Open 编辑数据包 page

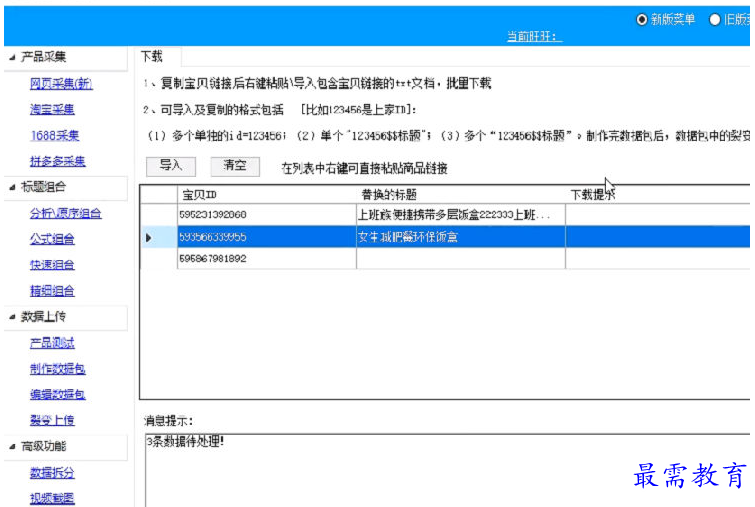click(57, 394)
